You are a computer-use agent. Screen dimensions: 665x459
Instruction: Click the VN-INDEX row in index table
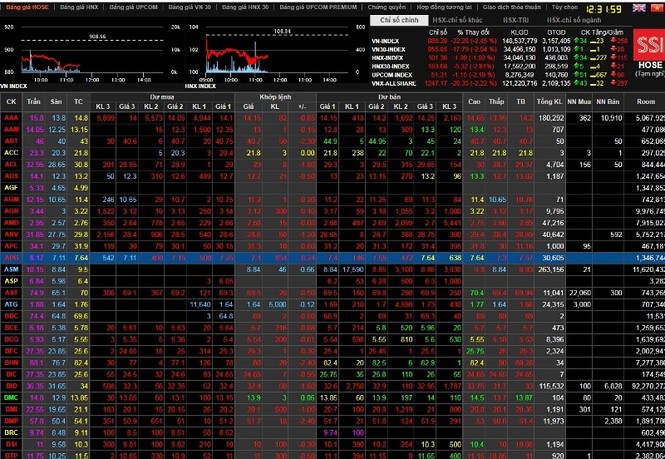point(500,41)
